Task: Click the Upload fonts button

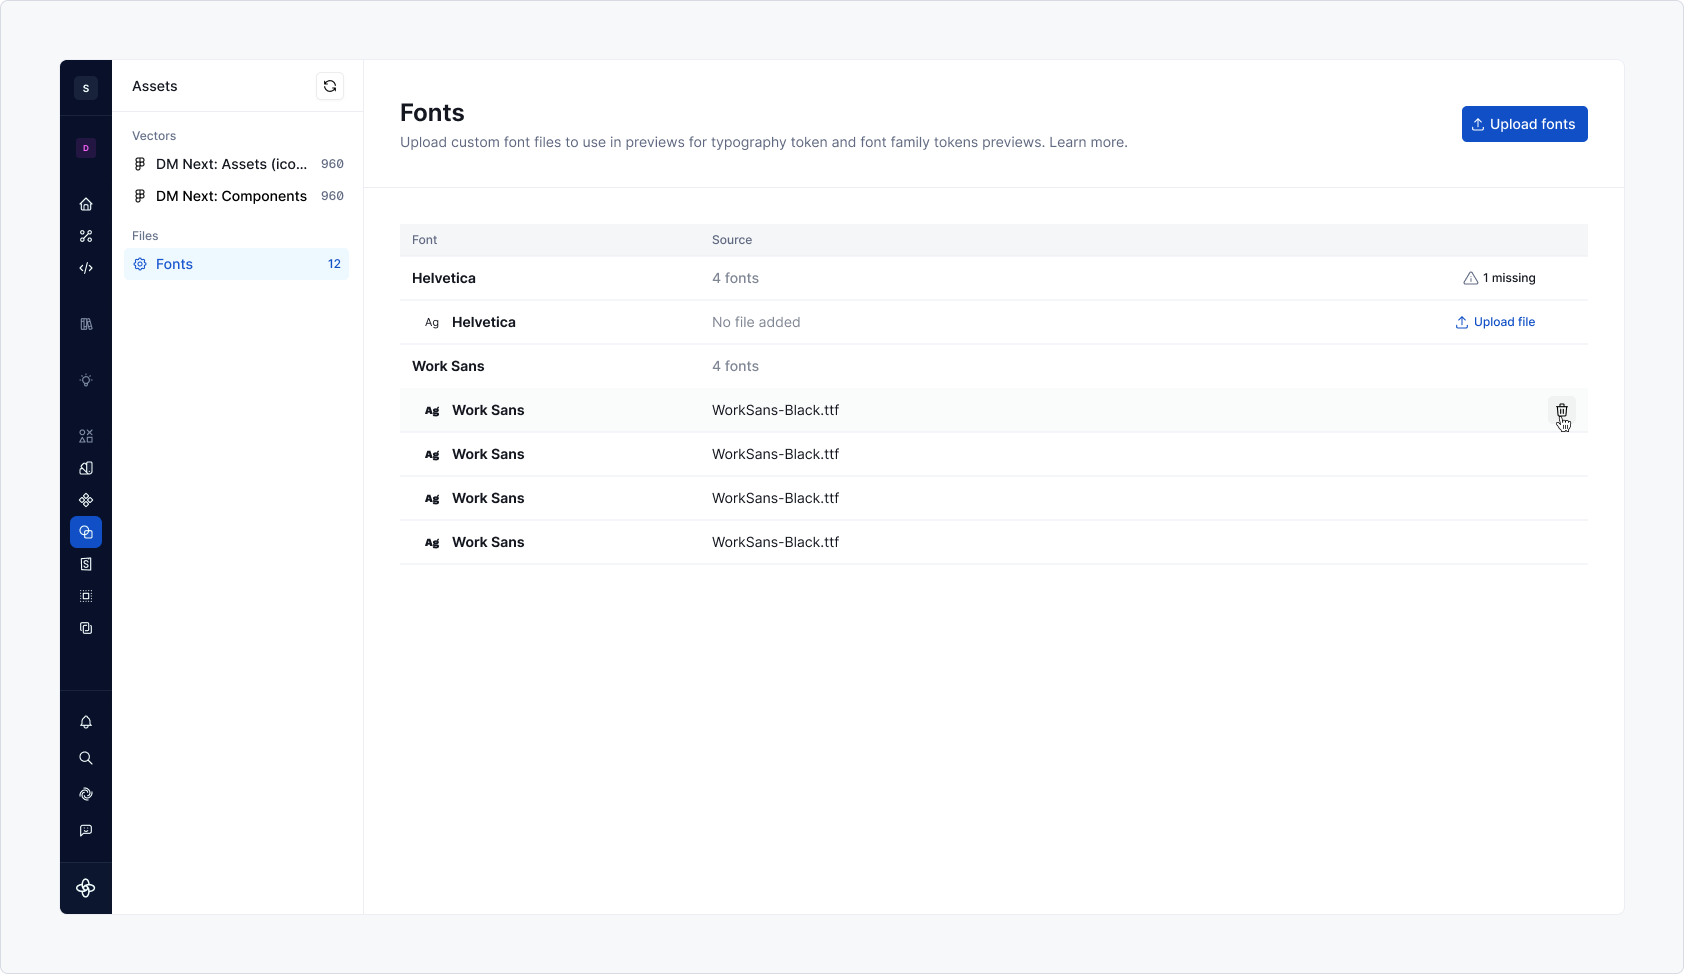Action: tap(1525, 124)
